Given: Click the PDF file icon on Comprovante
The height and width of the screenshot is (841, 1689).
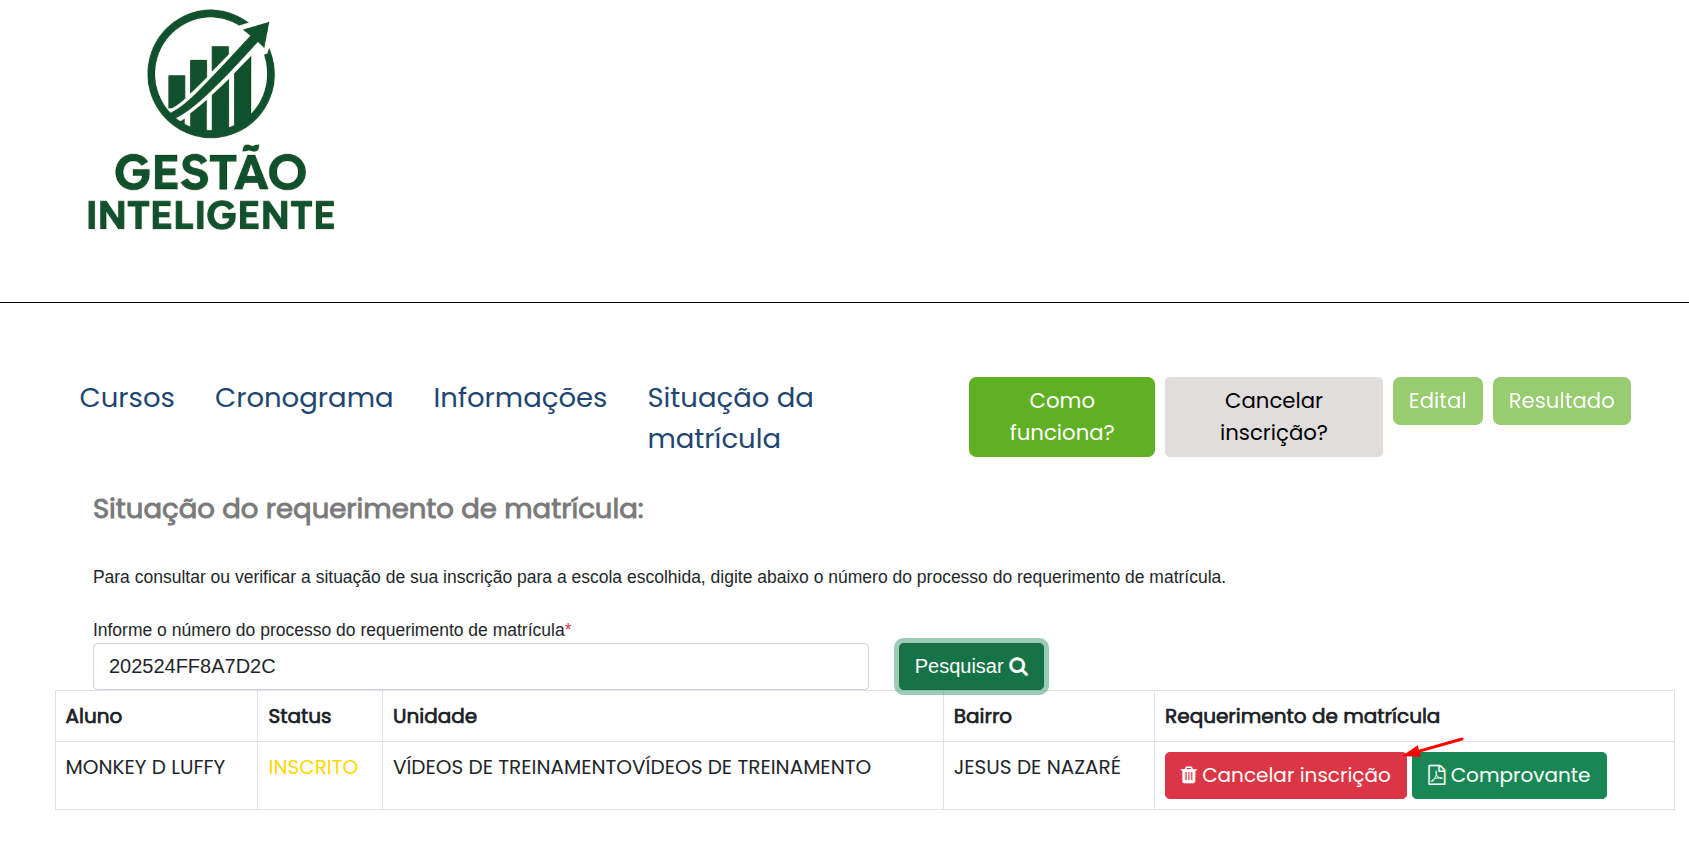Looking at the screenshot, I should coord(1436,775).
